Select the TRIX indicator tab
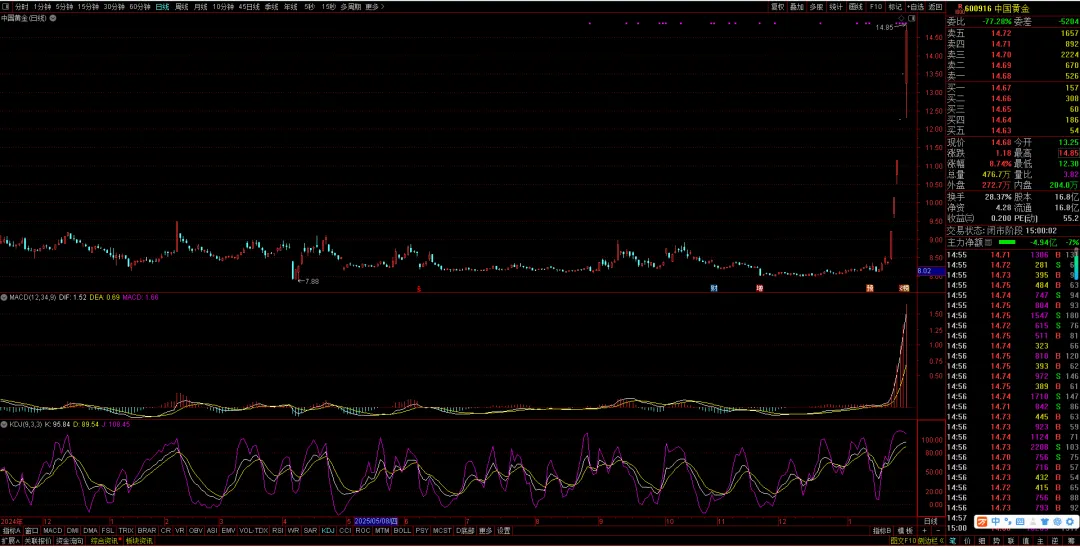This screenshot has height=547, width=1080. [x=125, y=531]
